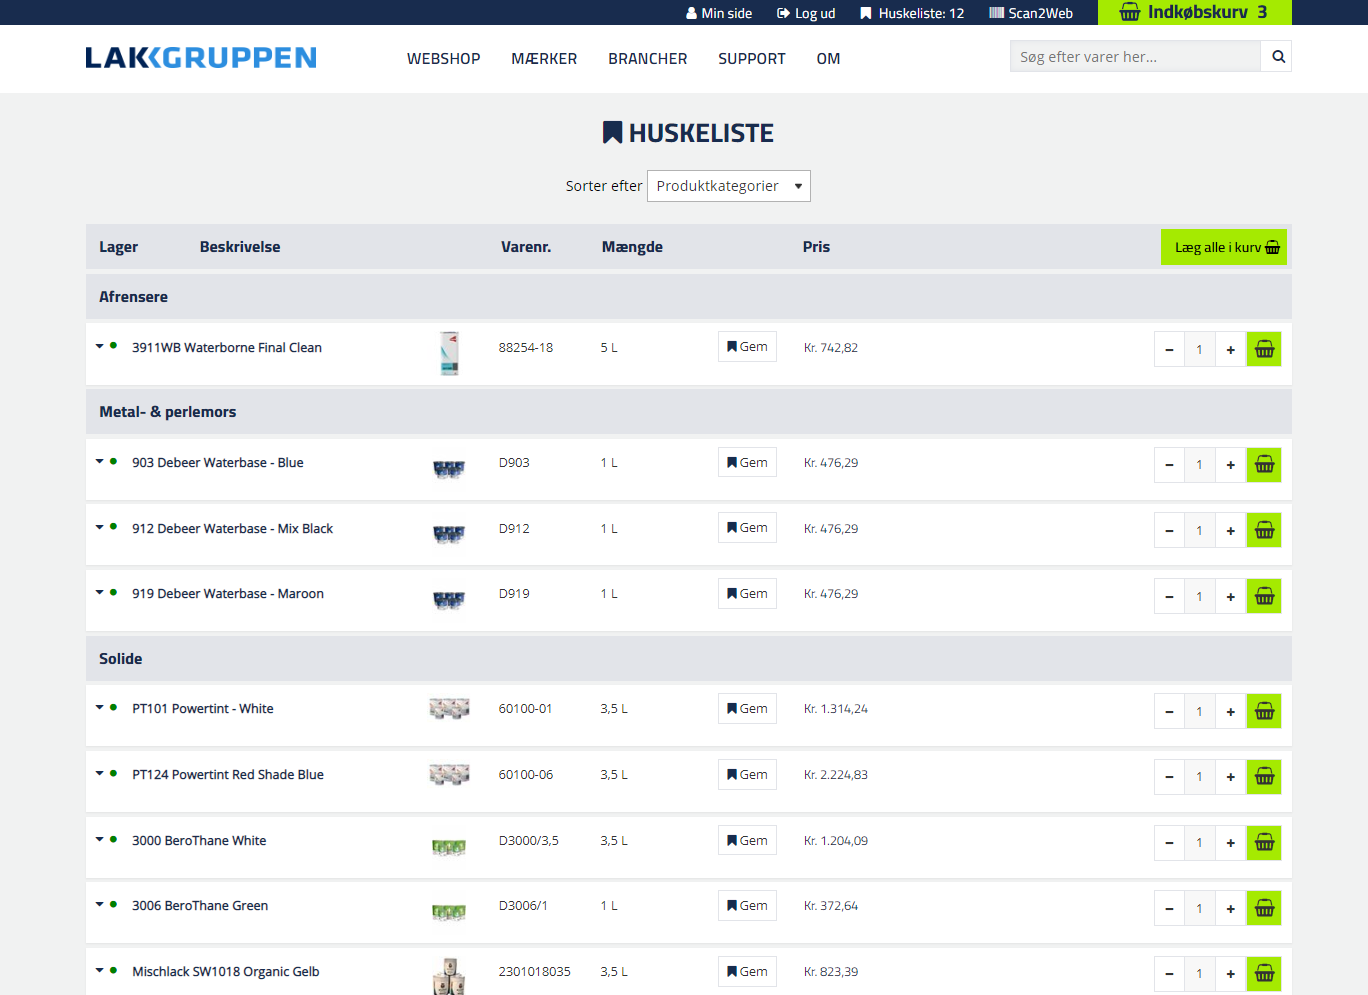This screenshot has height=995, width=1368.
Task: Open the OM menu
Action: [x=828, y=59]
